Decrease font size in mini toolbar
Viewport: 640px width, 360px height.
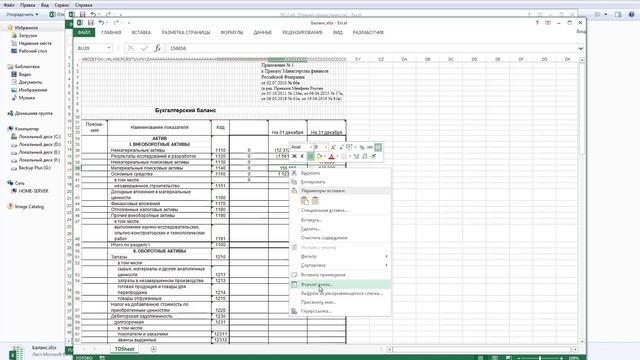pos(341,147)
